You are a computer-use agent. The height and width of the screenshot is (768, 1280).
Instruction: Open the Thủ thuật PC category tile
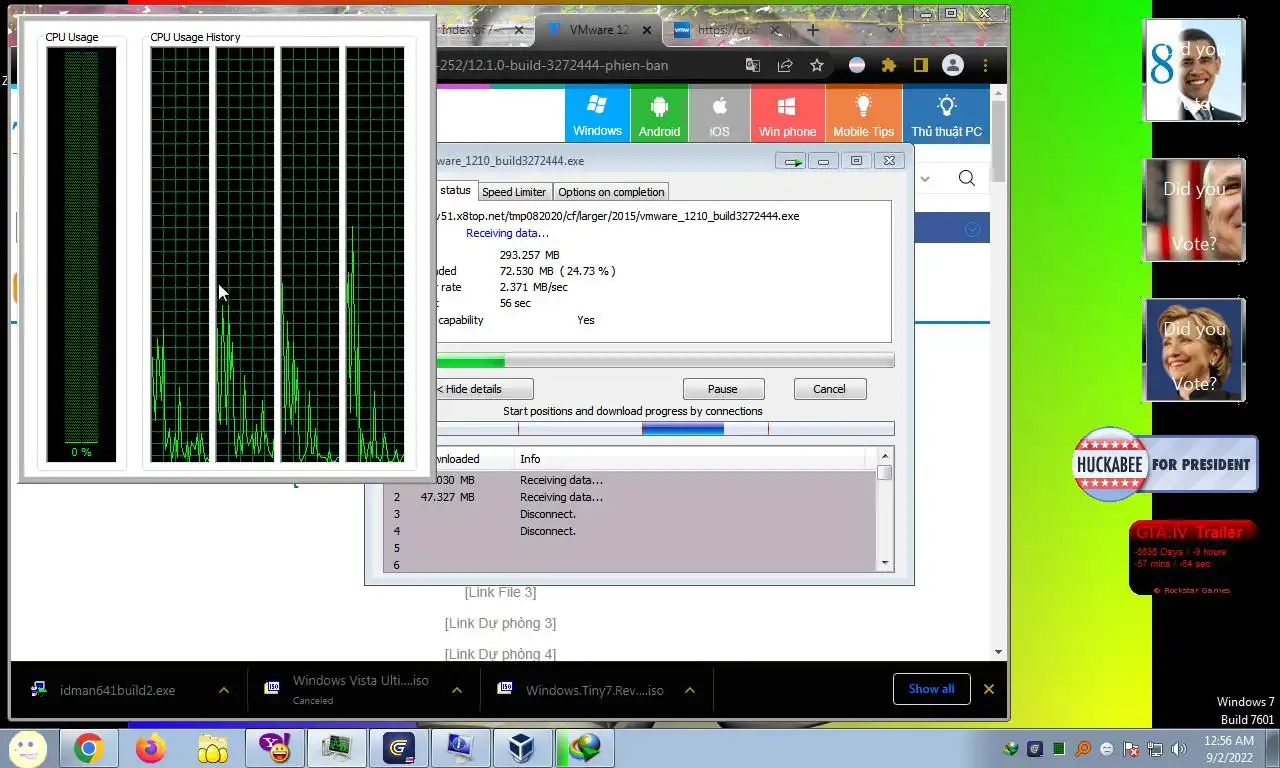[946, 114]
